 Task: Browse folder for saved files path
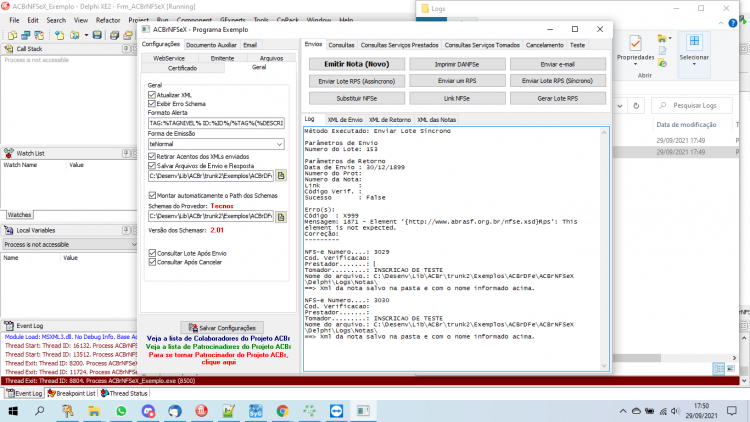281,176
